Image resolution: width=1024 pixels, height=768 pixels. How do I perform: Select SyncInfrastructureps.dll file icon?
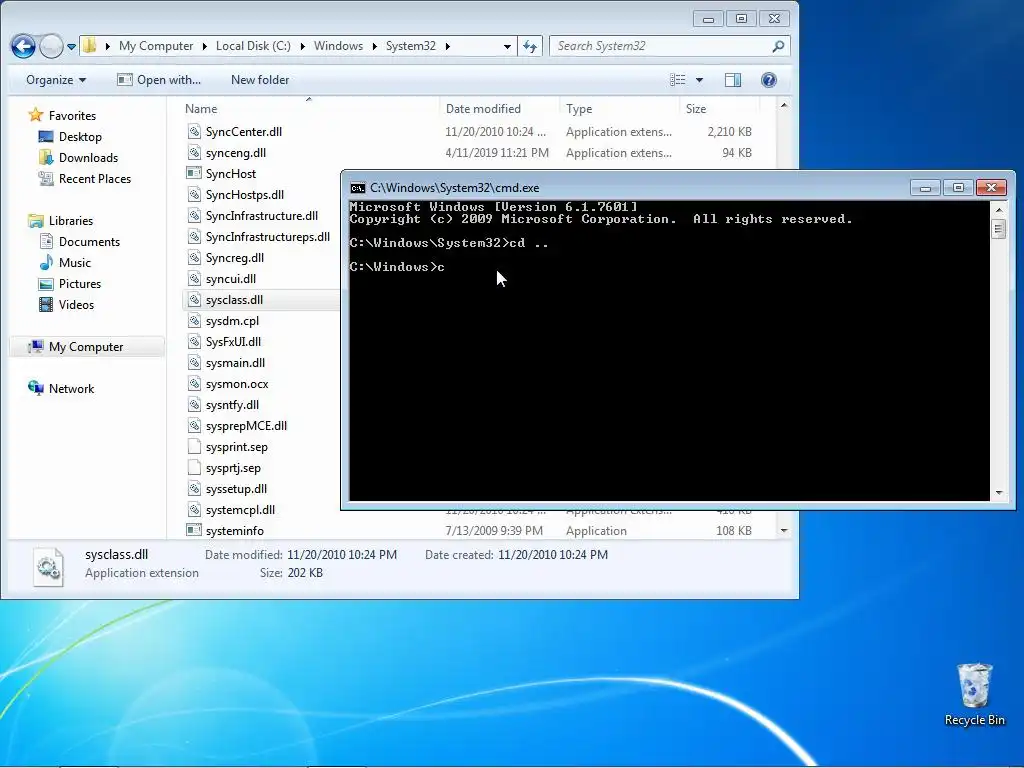pyautogui.click(x=194, y=236)
